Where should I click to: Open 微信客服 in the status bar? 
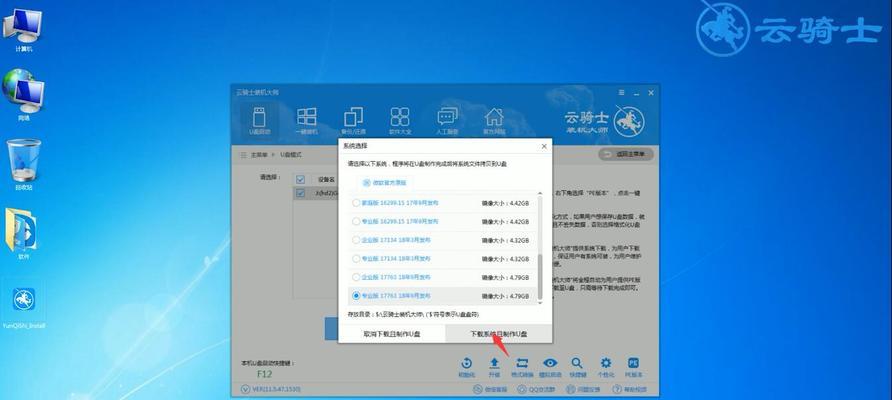point(489,390)
